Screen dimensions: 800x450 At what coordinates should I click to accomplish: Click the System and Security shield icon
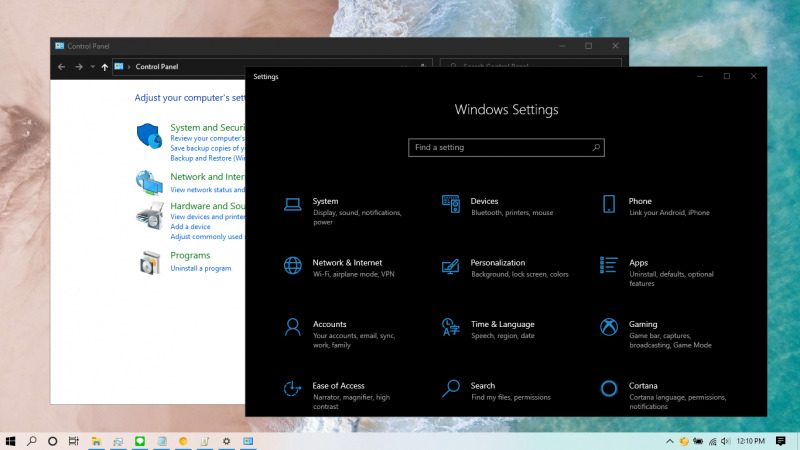pos(149,136)
